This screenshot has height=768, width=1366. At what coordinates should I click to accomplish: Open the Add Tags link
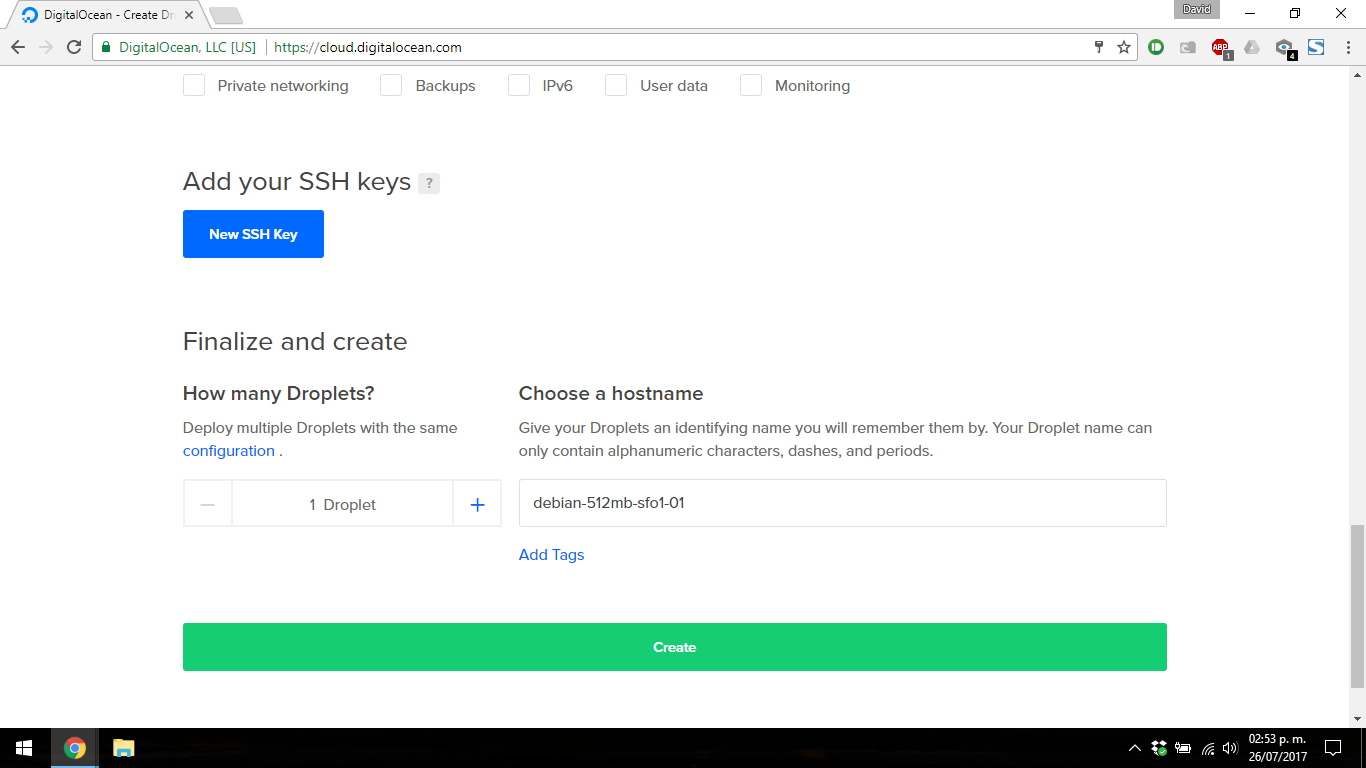[x=552, y=555]
